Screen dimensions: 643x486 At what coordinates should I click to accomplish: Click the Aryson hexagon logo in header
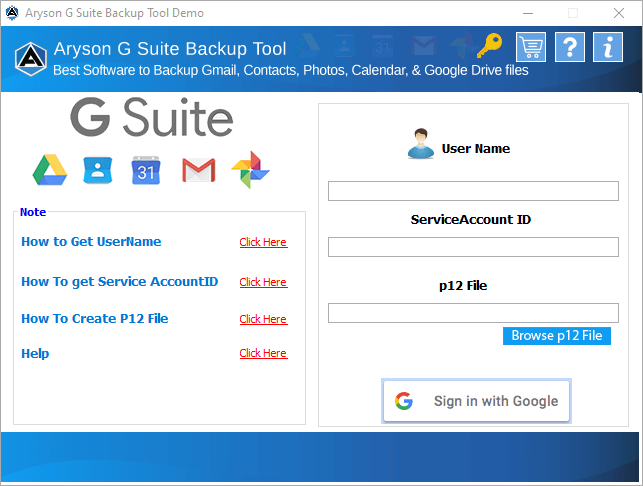click(31, 59)
